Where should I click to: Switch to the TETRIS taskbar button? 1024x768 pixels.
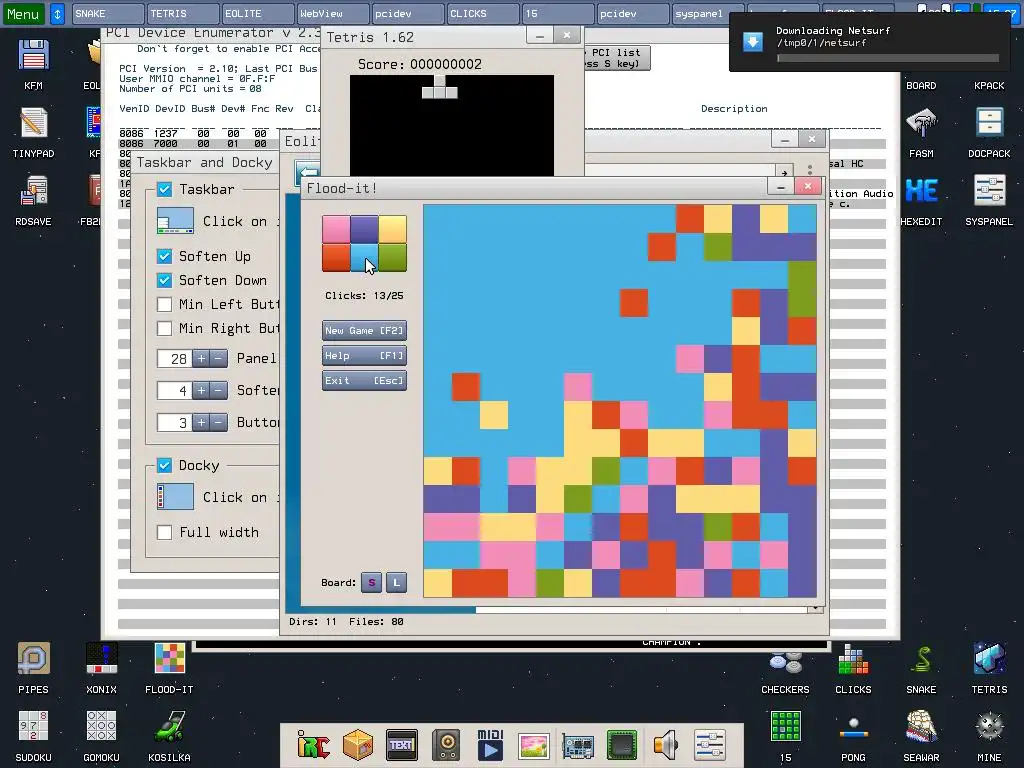(x=183, y=14)
